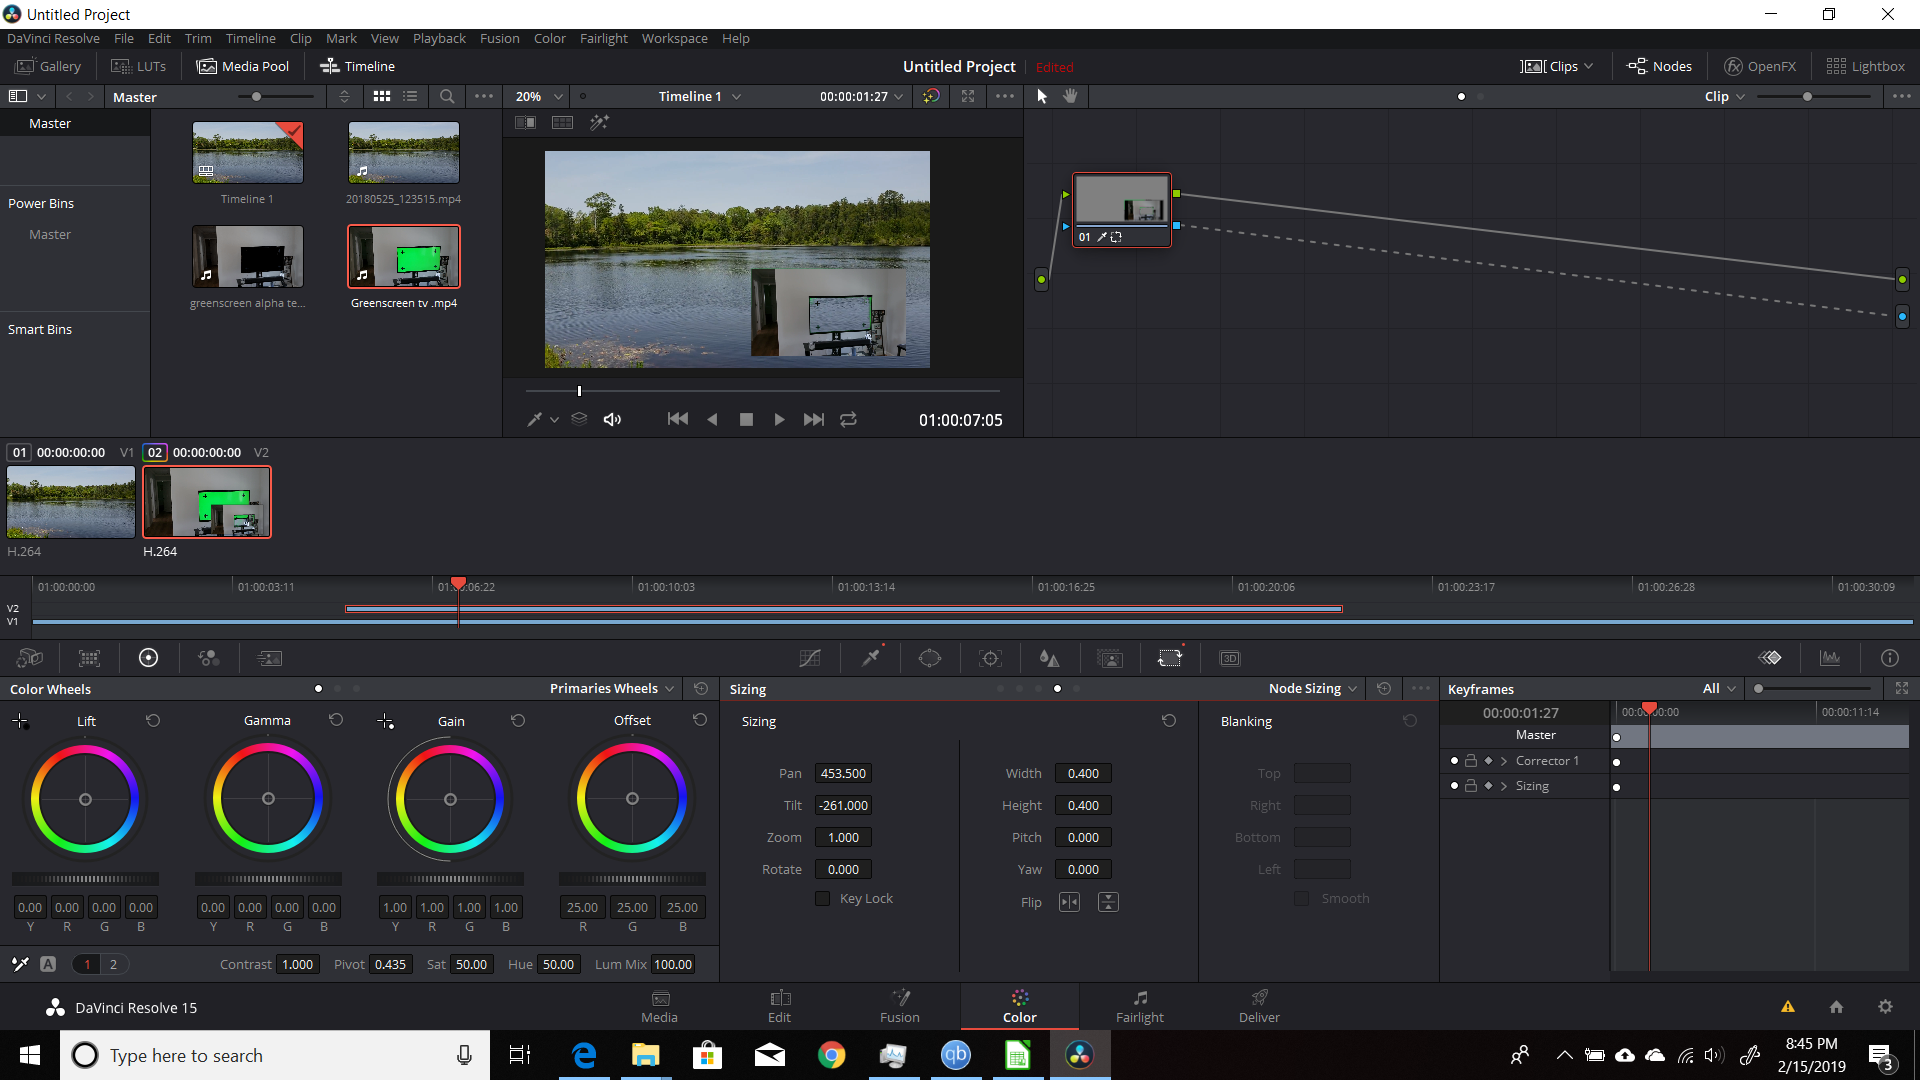Image resolution: width=1920 pixels, height=1080 pixels.
Task: Enable the Key Lock checkbox
Action: tap(822, 898)
